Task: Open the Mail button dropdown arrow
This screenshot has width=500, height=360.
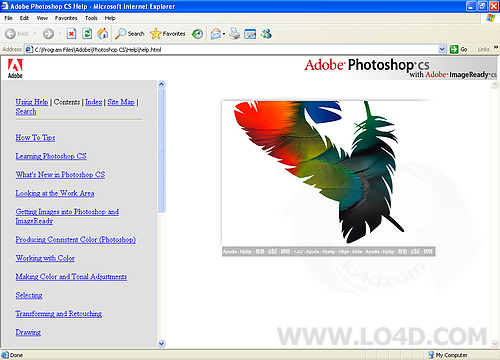Action: [224, 34]
